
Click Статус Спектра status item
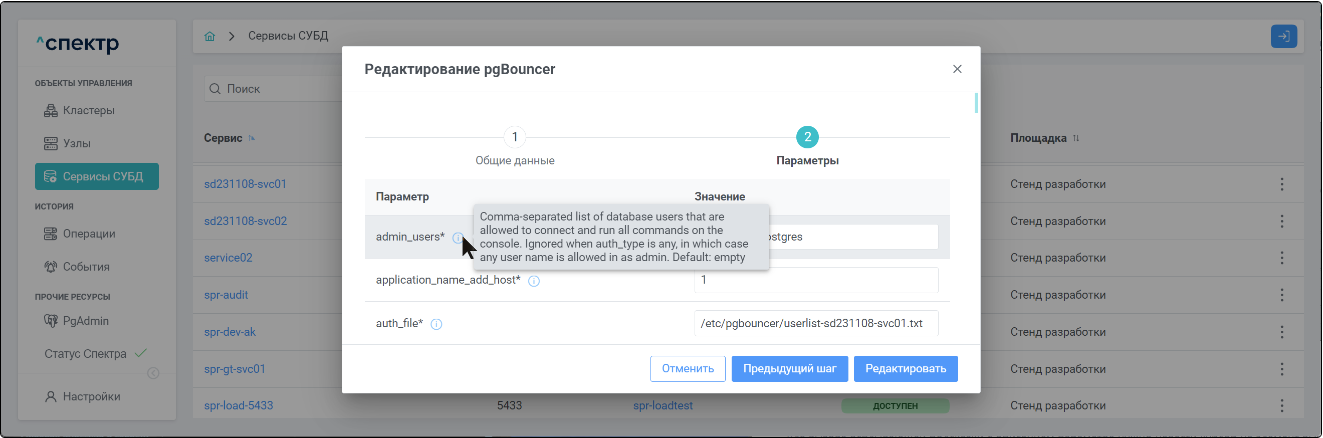96,353
